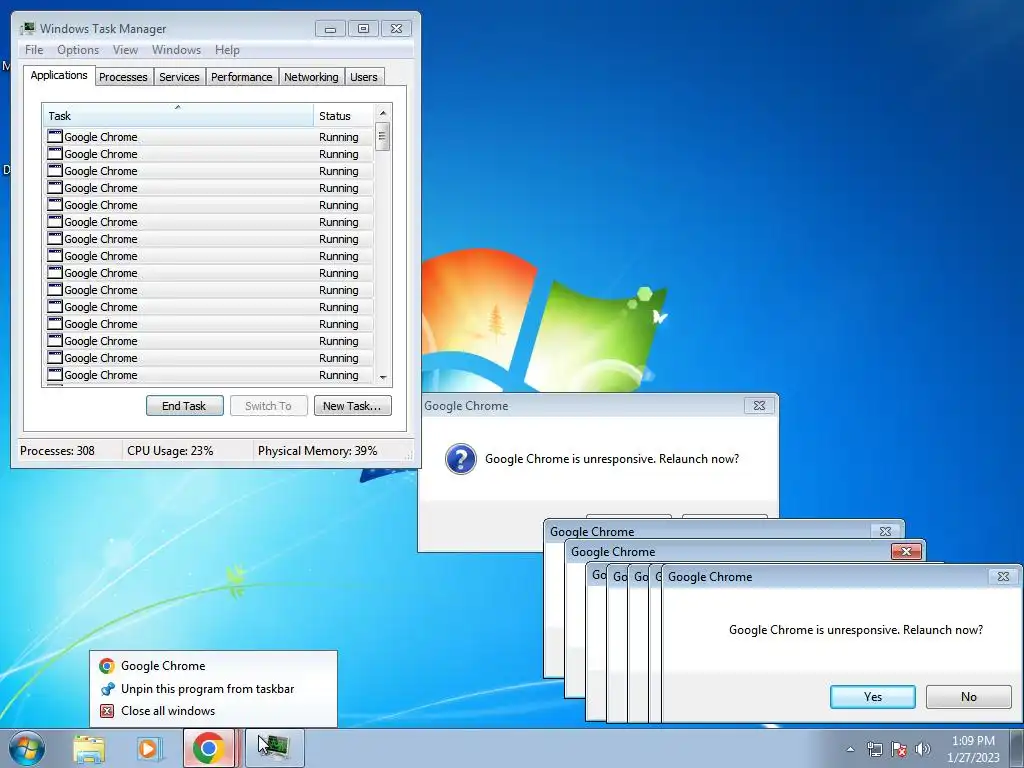Sort by the Task column header

point(178,116)
